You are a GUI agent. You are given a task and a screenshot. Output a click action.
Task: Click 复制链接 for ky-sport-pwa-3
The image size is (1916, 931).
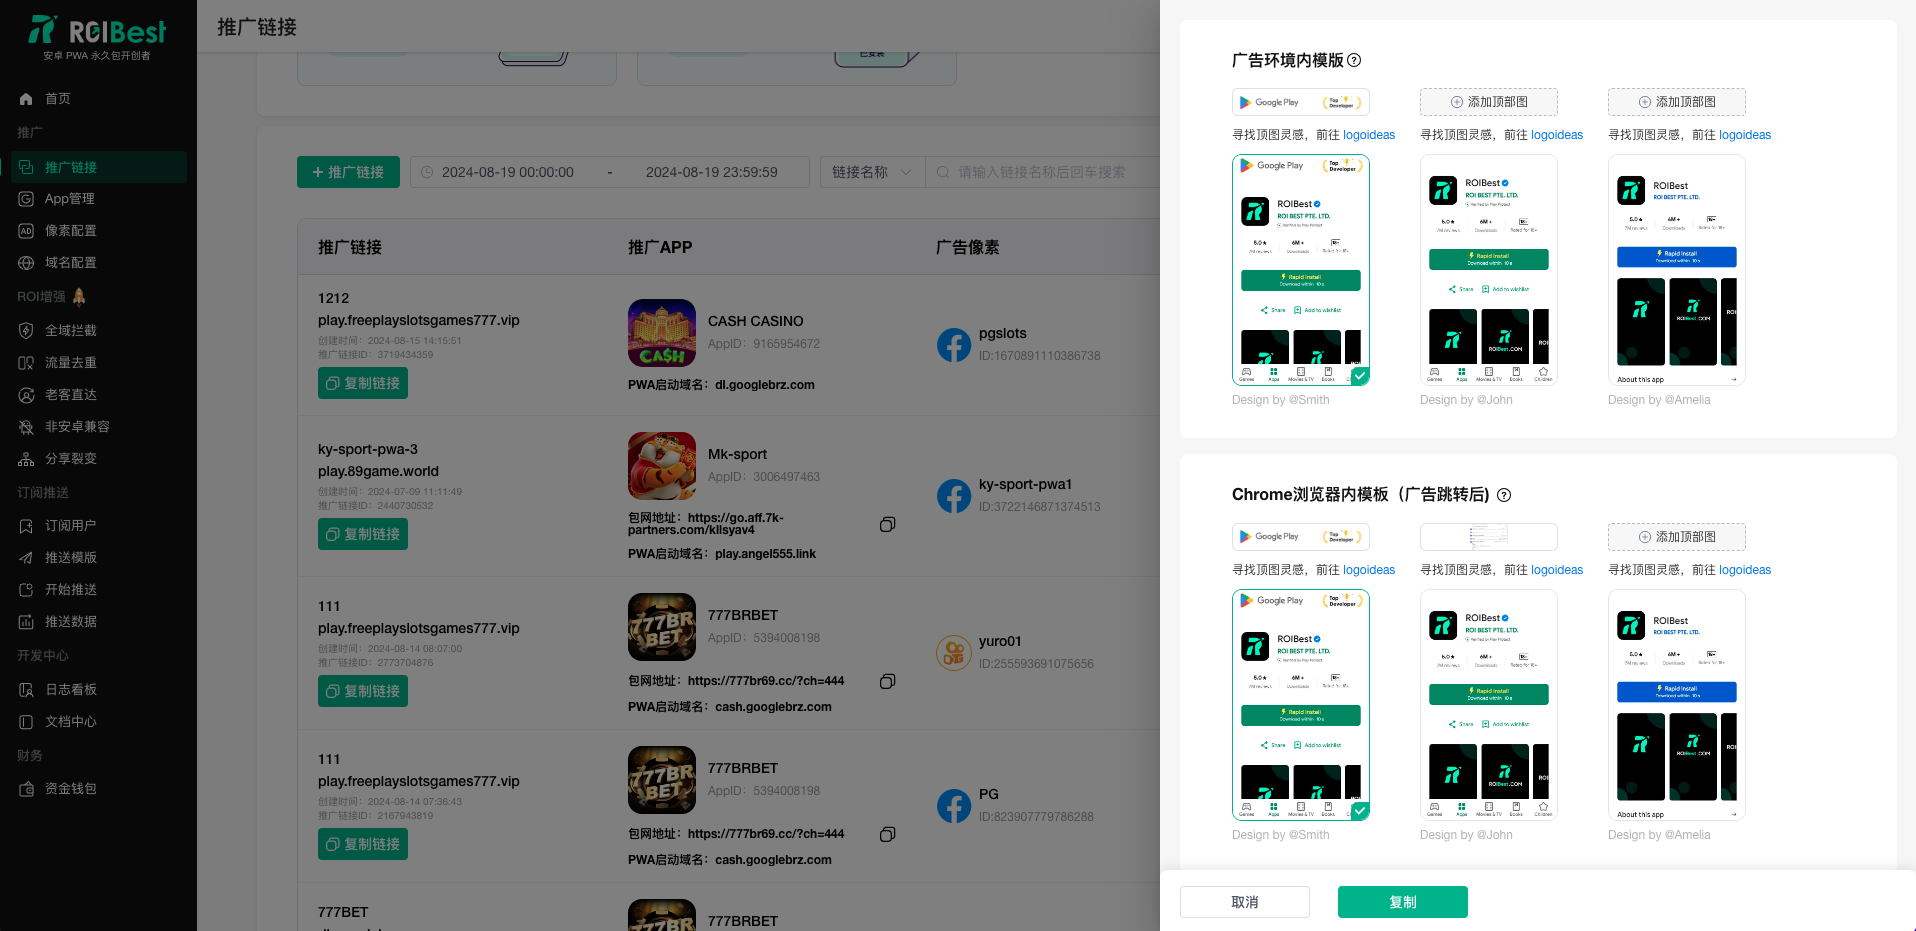[363, 534]
